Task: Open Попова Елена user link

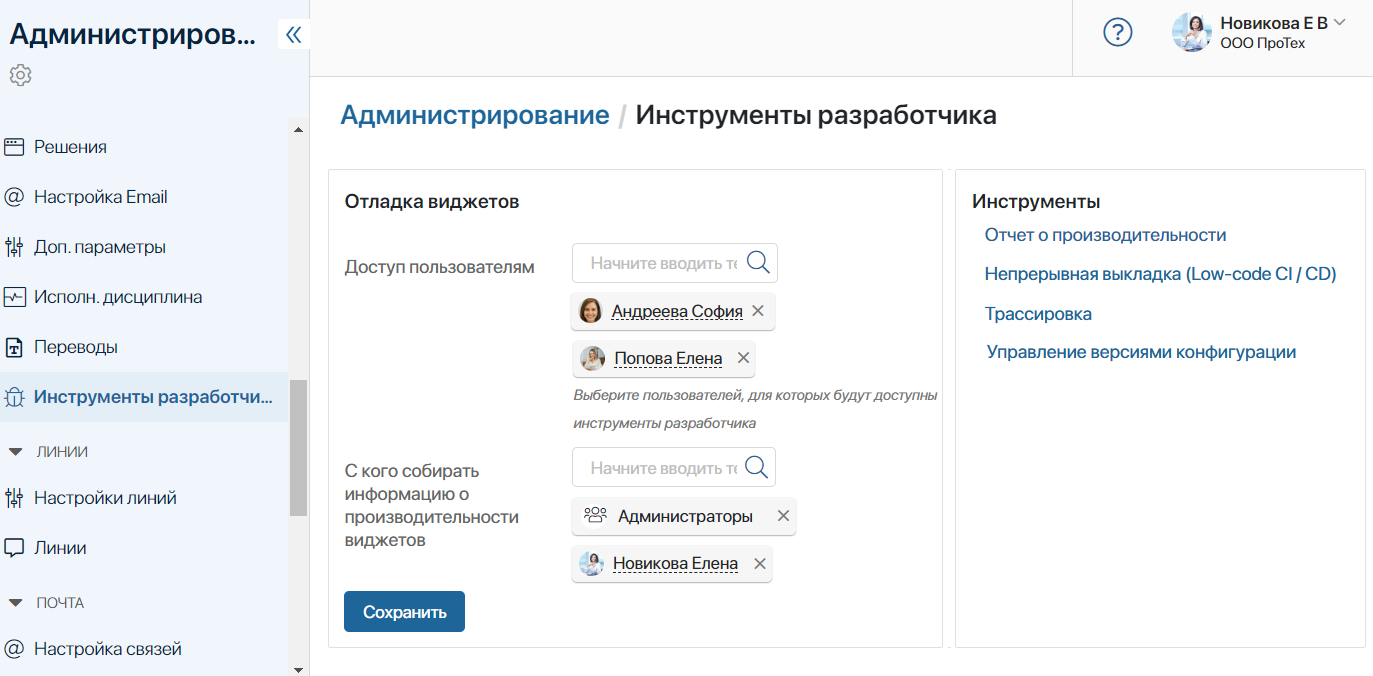Action: [668, 358]
